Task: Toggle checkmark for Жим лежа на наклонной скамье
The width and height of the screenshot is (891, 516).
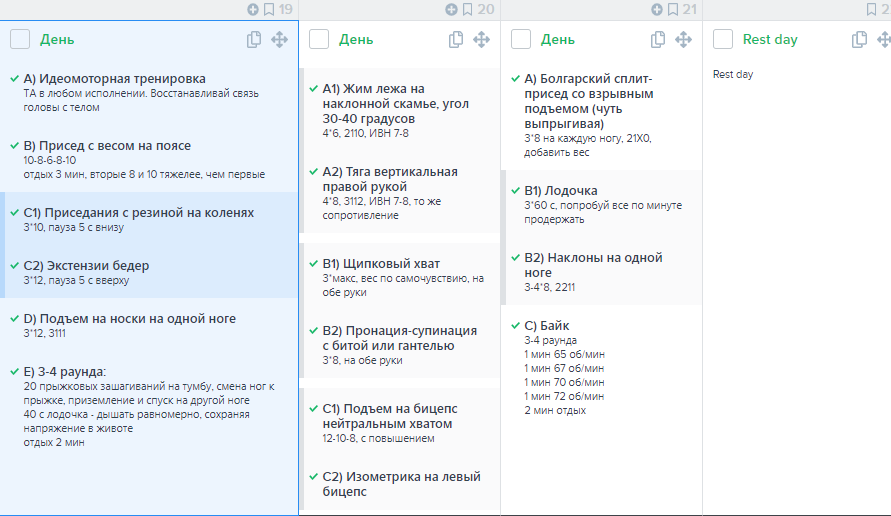Action: pos(314,89)
